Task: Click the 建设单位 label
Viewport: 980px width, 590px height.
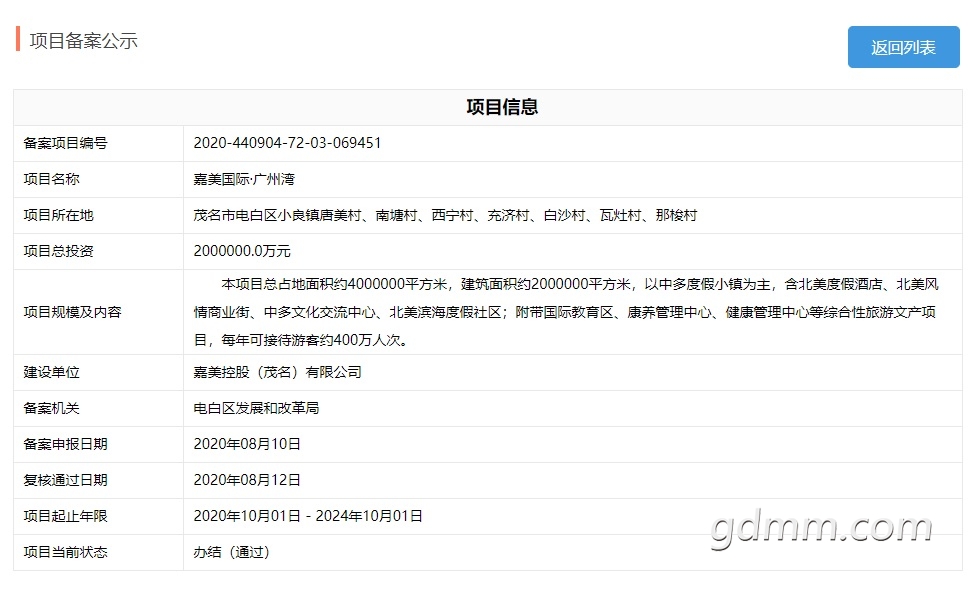Action: click(x=51, y=372)
